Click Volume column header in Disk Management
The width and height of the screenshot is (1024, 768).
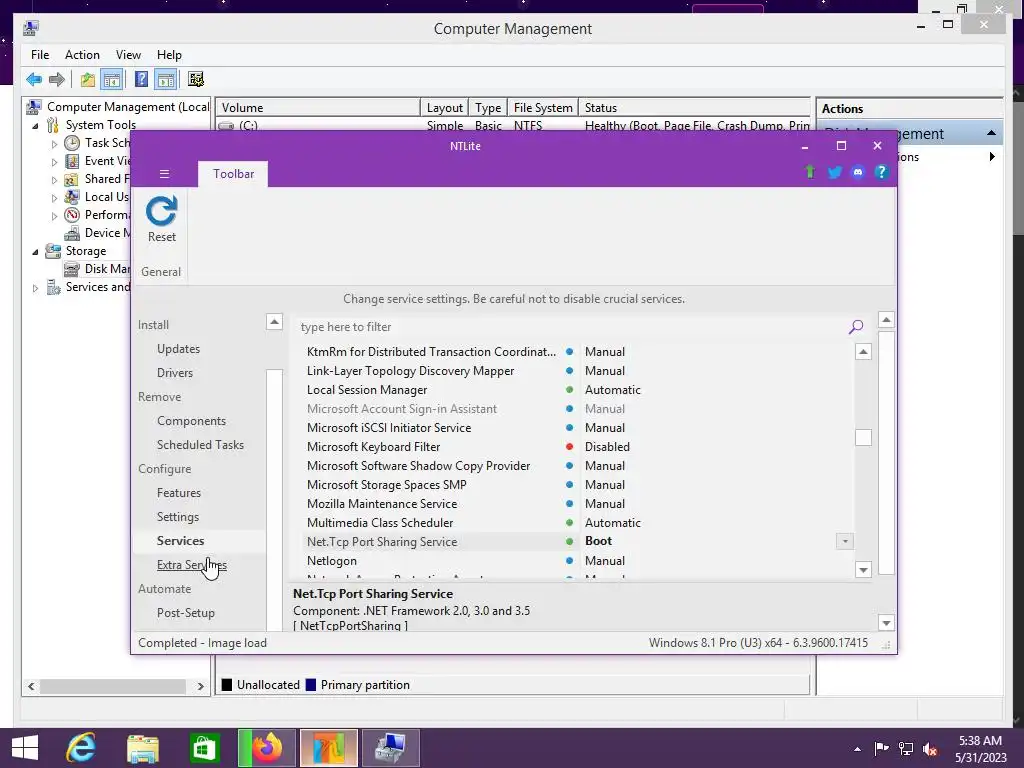(318, 108)
